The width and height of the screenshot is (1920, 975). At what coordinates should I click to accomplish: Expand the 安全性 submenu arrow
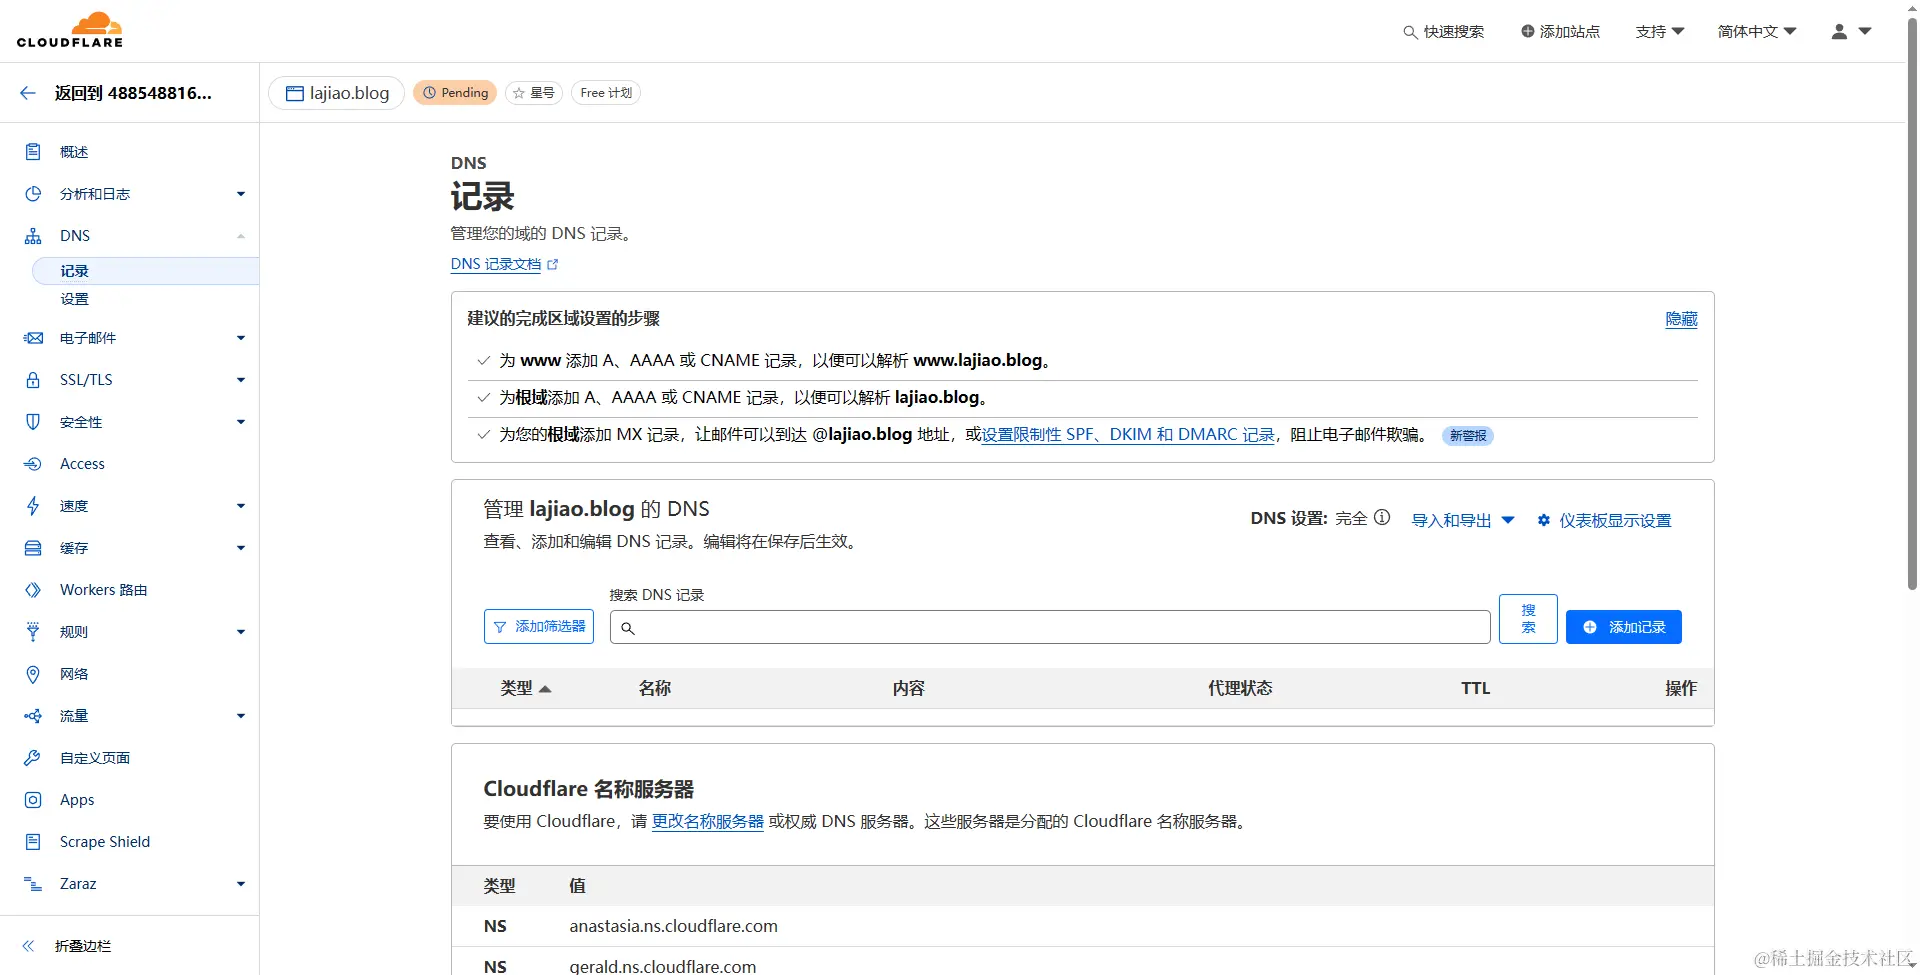(x=241, y=422)
